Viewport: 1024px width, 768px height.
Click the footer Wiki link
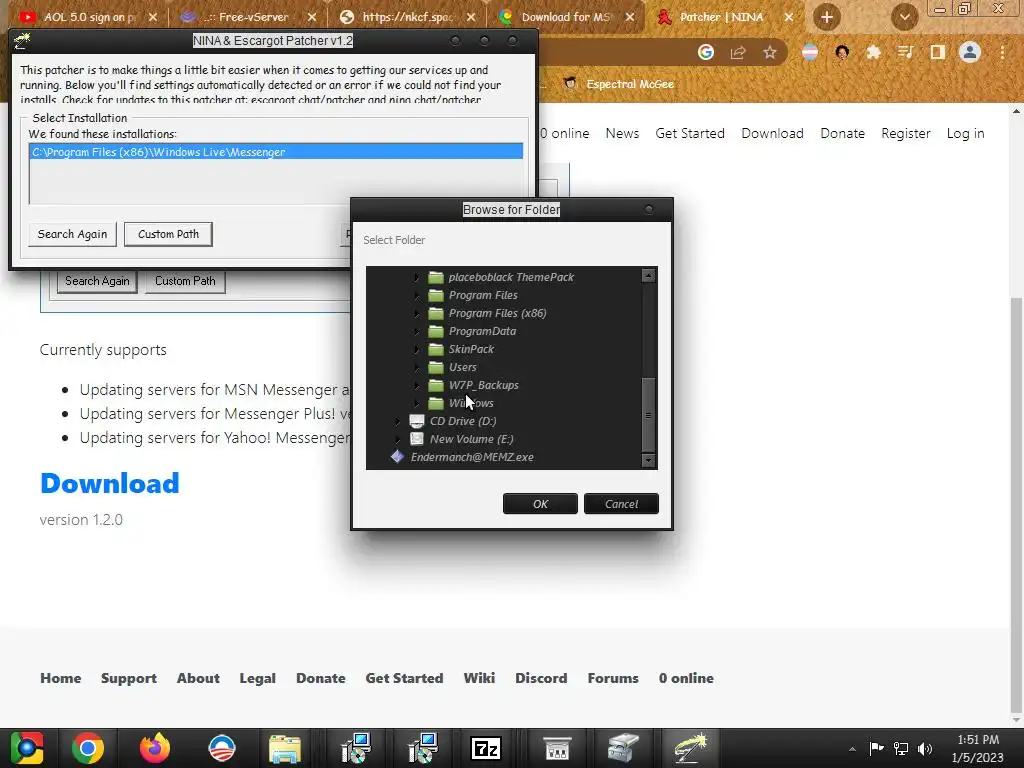pos(479,678)
